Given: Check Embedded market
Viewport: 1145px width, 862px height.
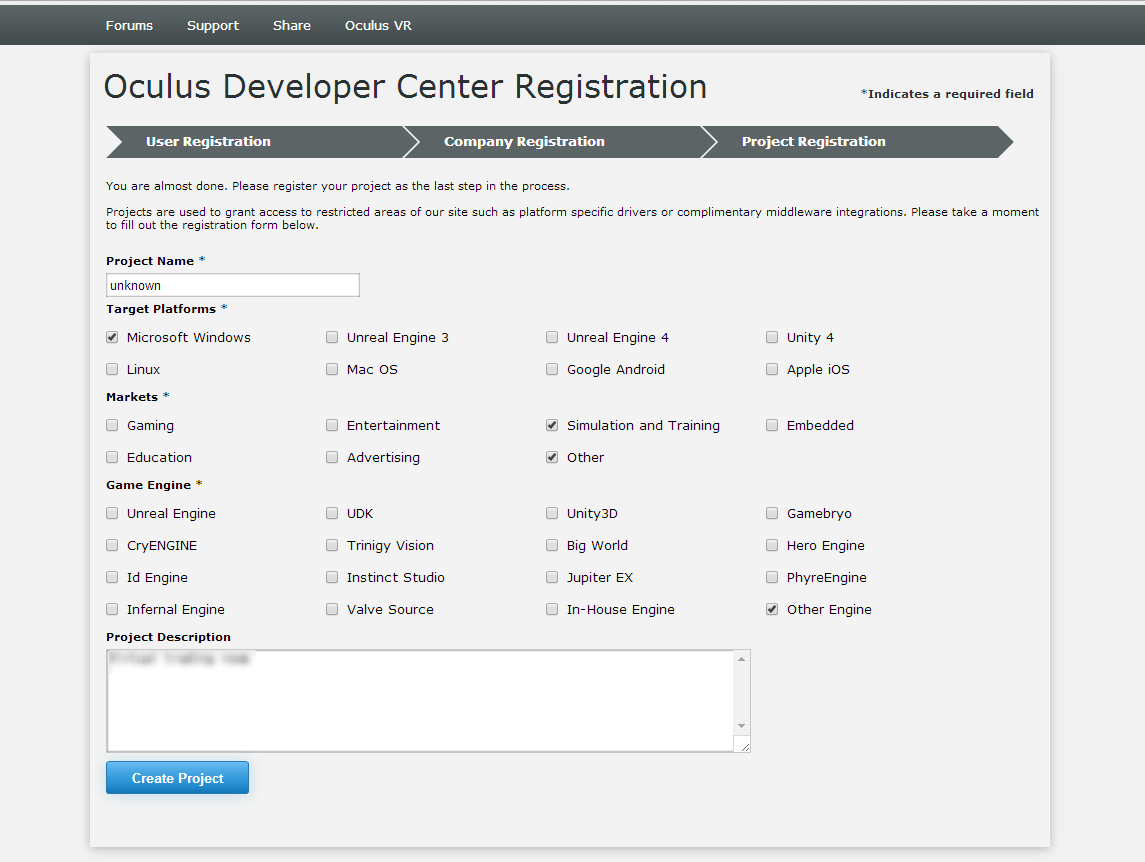Looking at the screenshot, I should [772, 425].
